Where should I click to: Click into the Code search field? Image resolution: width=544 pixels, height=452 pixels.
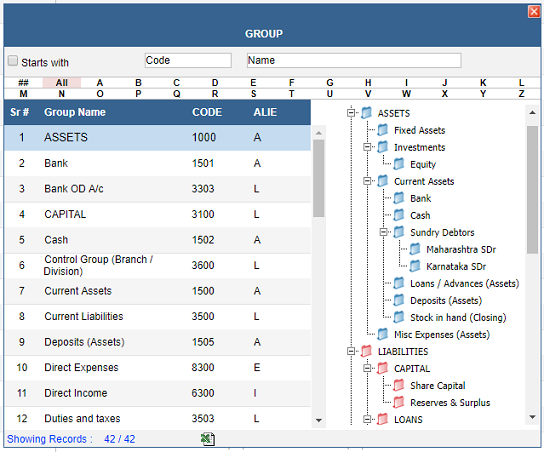pyautogui.click(x=188, y=60)
